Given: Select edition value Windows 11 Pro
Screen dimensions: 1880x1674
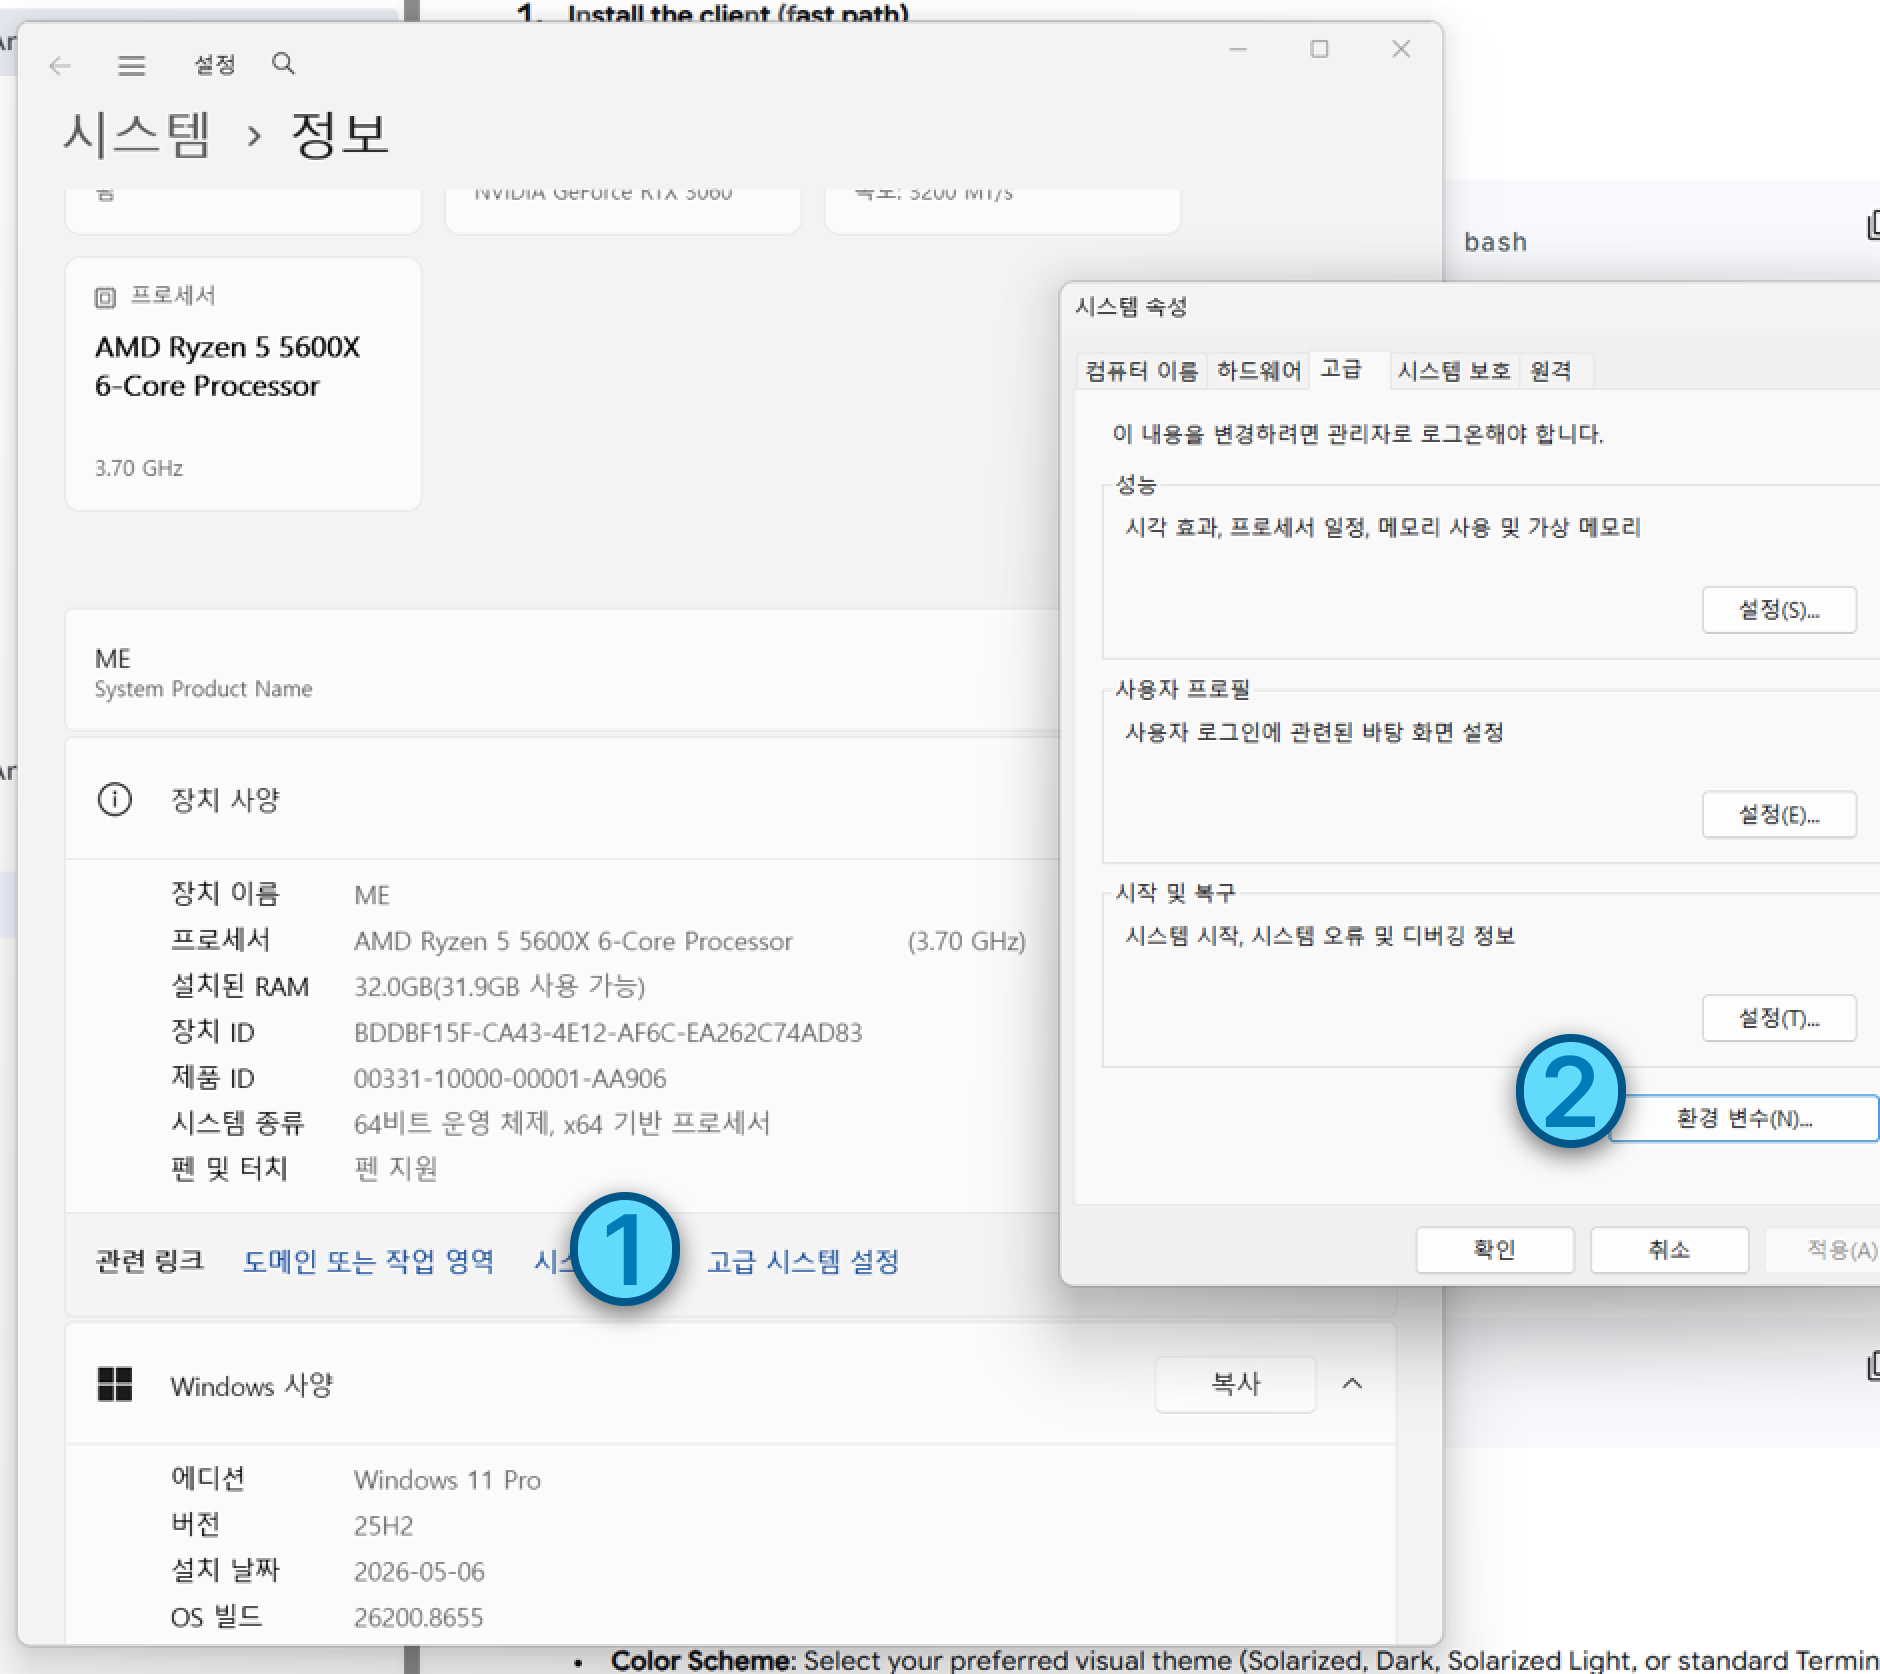Looking at the screenshot, I should point(447,1480).
